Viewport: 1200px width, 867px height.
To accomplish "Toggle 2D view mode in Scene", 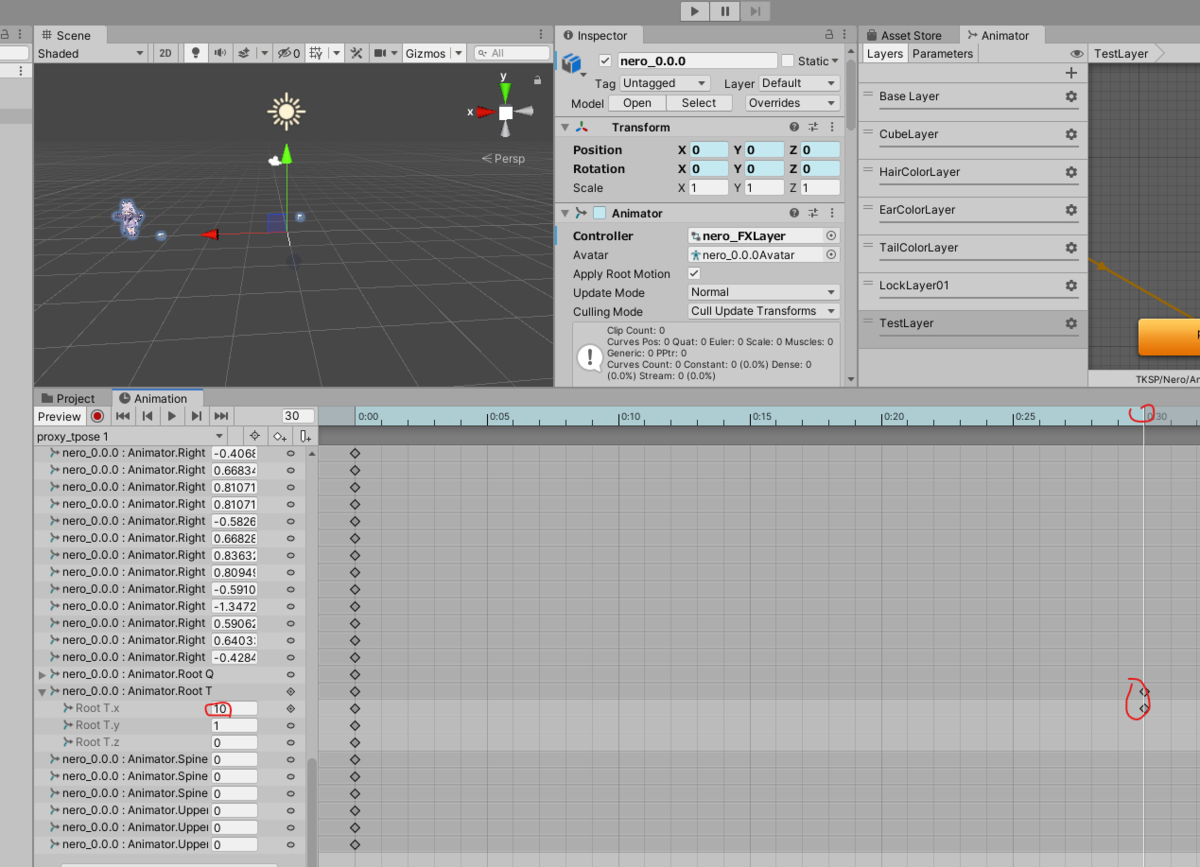I will (x=165, y=53).
